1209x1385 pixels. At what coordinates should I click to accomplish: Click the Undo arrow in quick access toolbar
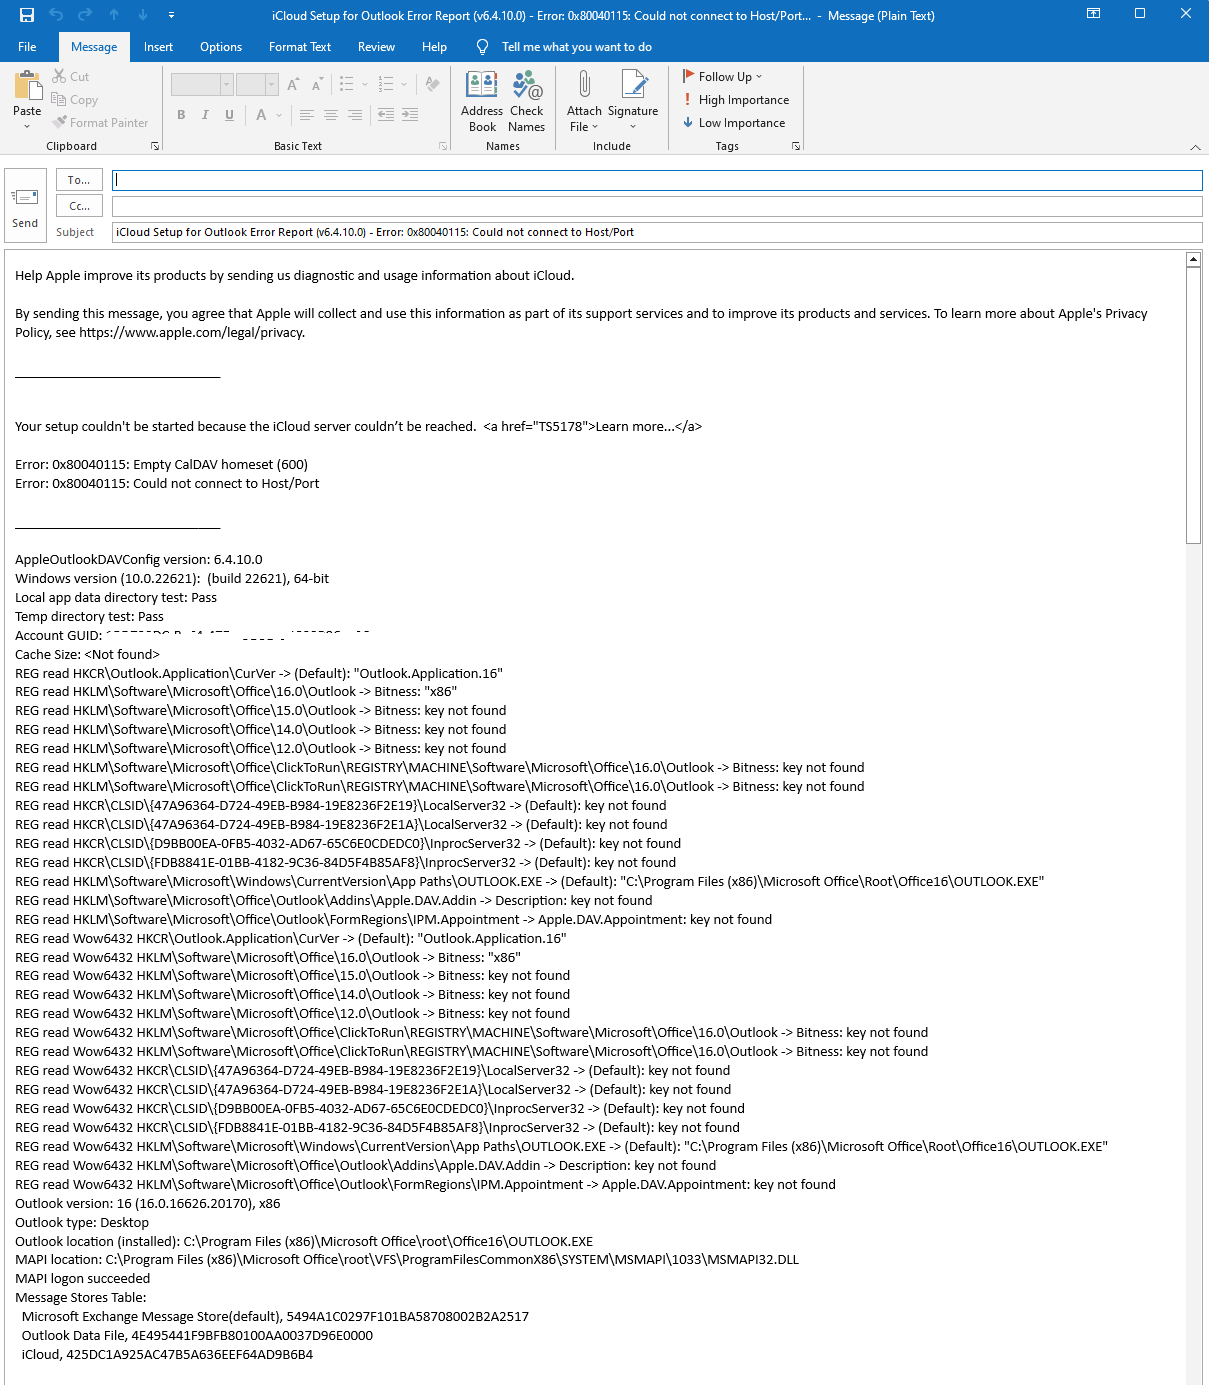tap(56, 15)
